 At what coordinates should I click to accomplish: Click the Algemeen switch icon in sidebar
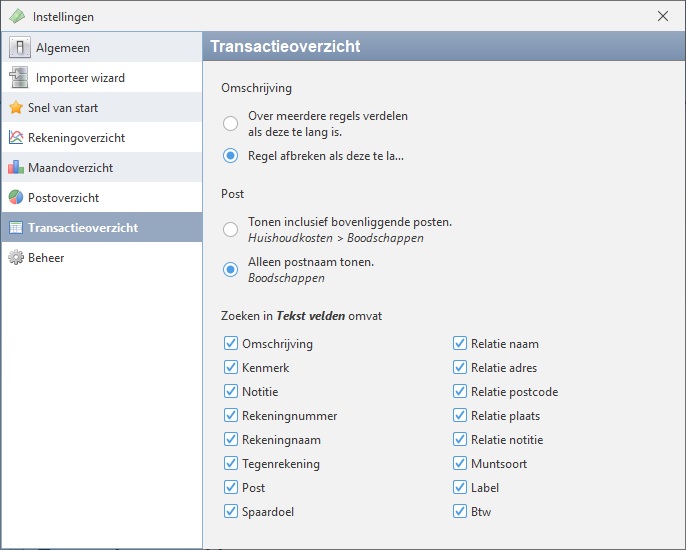[17, 47]
